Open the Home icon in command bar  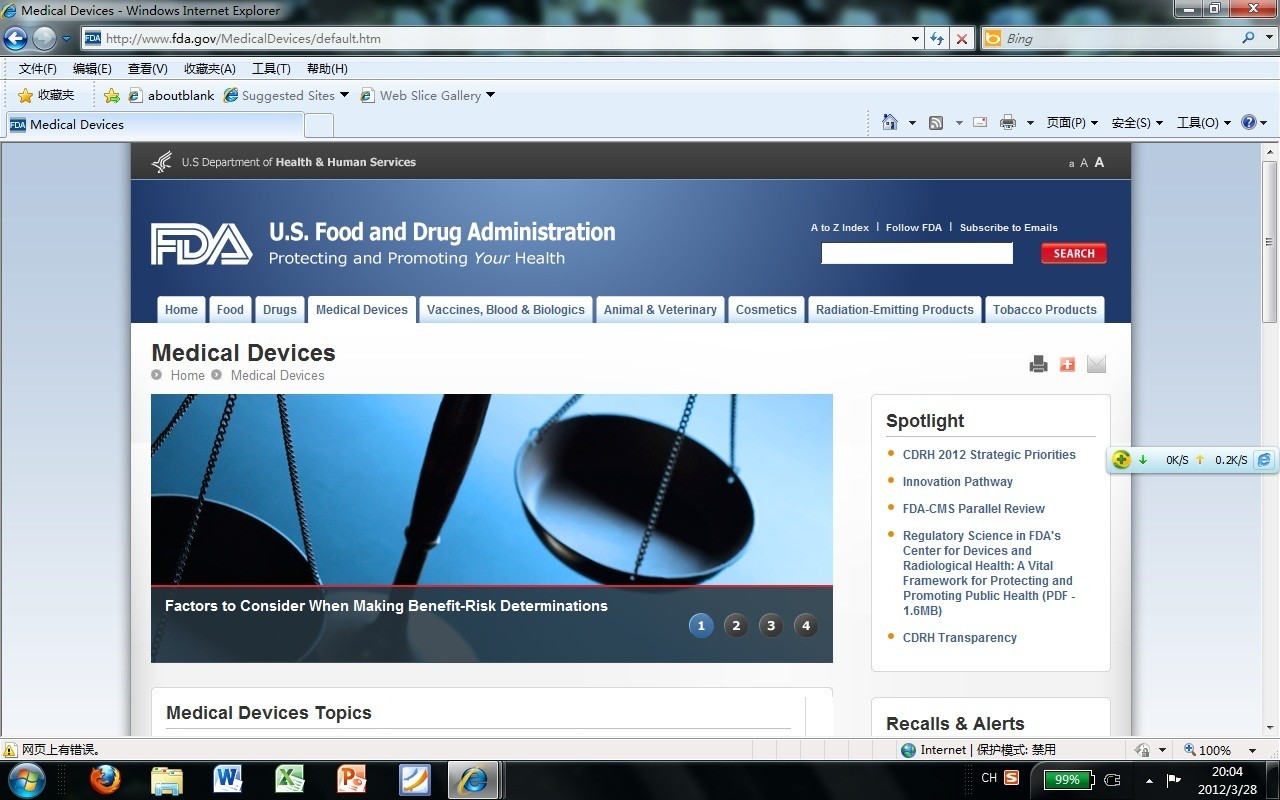coord(890,122)
